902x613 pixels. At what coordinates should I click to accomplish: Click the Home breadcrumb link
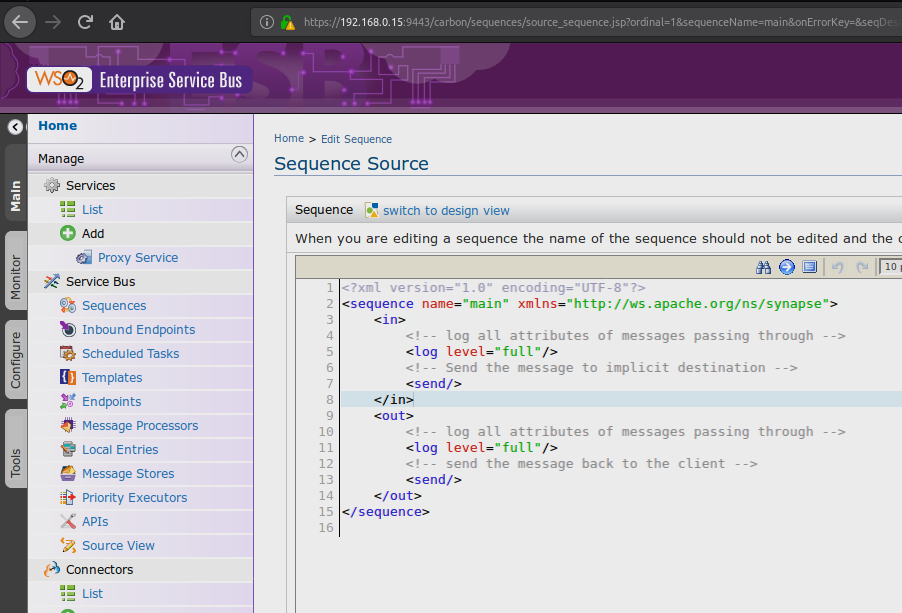[x=289, y=139]
